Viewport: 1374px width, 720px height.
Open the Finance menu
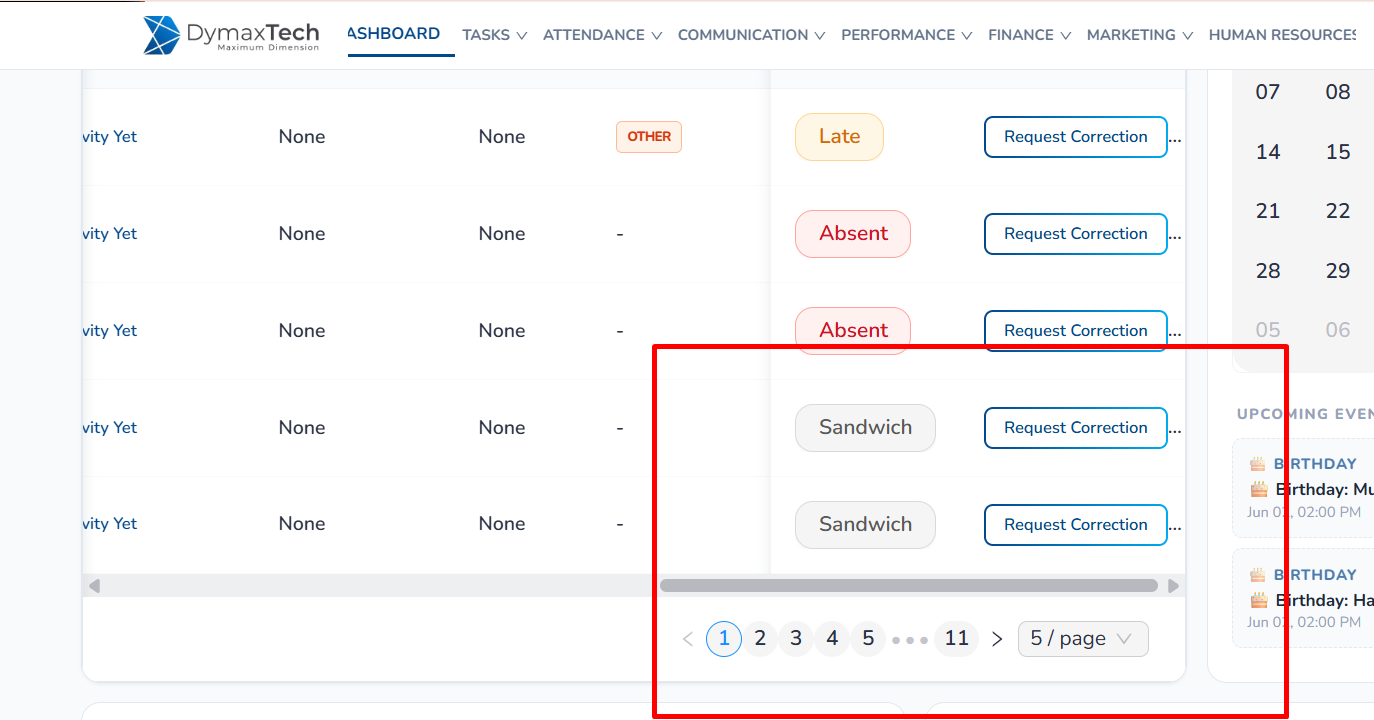click(1029, 35)
